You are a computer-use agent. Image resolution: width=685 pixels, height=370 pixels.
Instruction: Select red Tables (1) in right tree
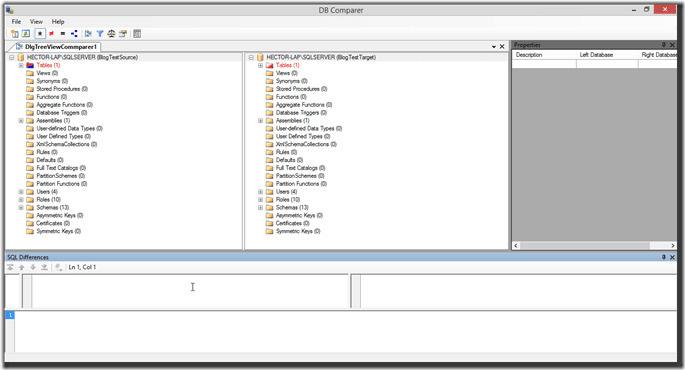tap(287, 65)
